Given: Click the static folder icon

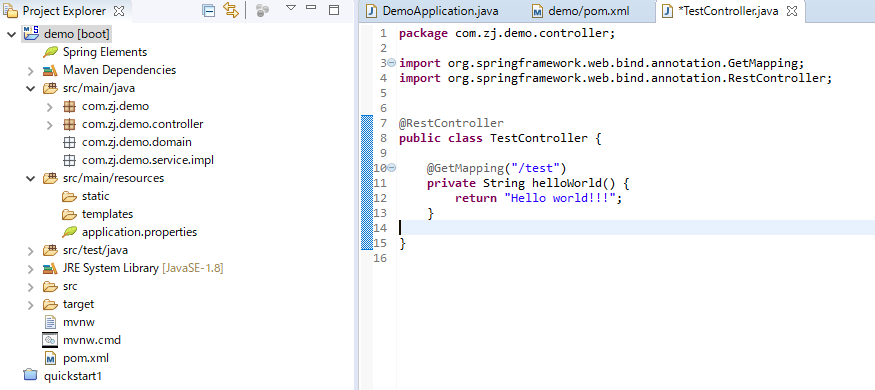Looking at the screenshot, I should 69,196.
